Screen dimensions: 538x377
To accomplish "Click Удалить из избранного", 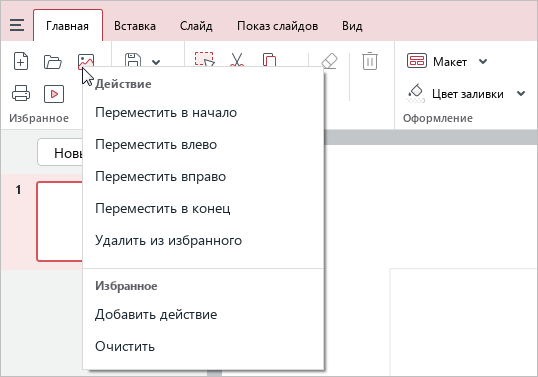I will (203, 240).
